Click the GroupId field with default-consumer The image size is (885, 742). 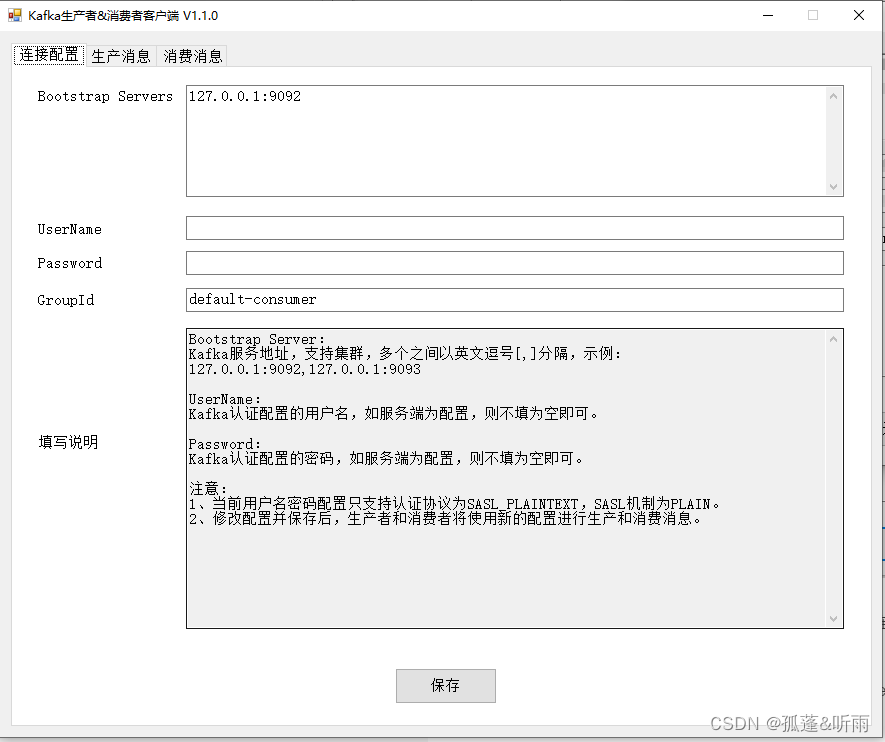pyautogui.click(x=515, y=300)
